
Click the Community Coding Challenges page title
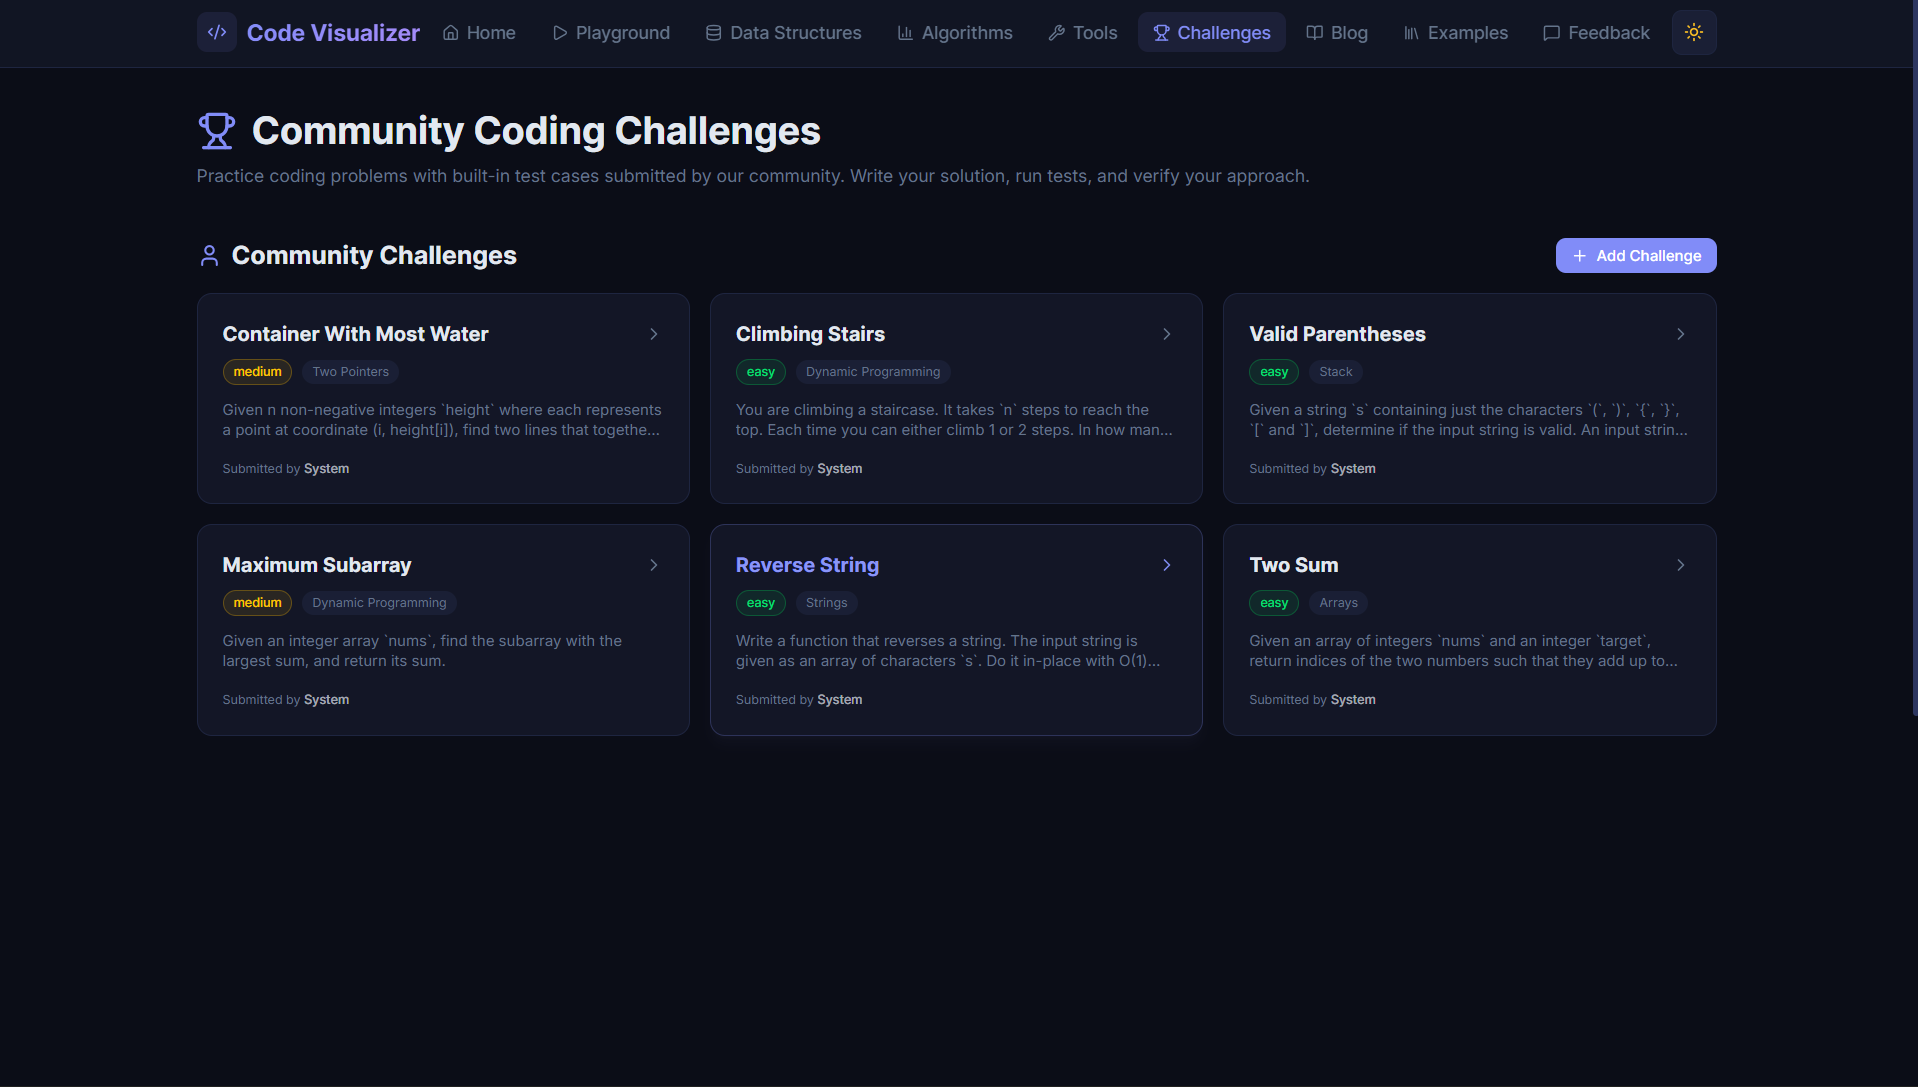pyautogui.click(x=536, y=131)
